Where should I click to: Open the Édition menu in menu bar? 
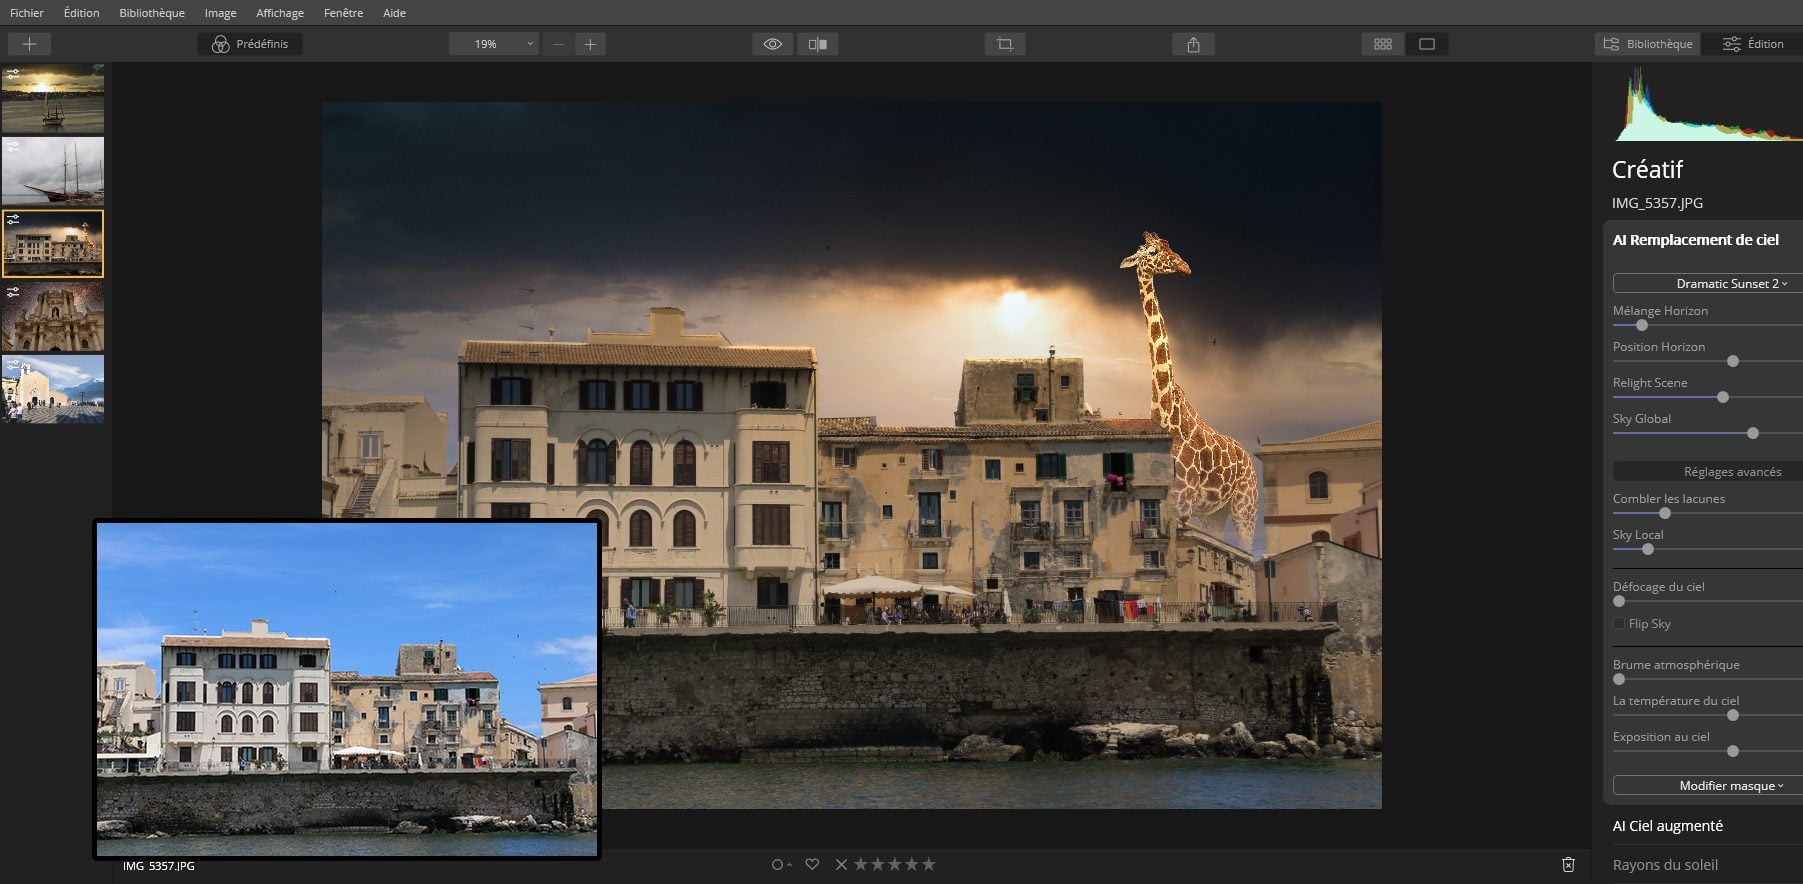click(x=81, y=13)
